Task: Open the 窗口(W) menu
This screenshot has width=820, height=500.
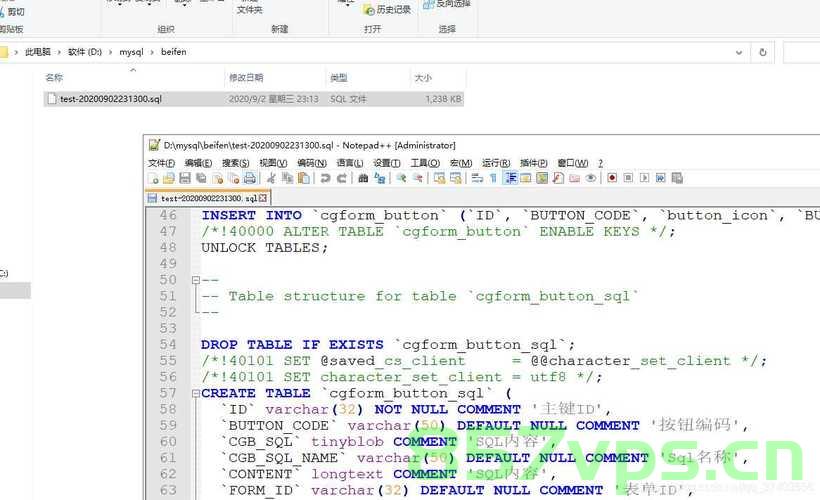Action: coord(573,163)
